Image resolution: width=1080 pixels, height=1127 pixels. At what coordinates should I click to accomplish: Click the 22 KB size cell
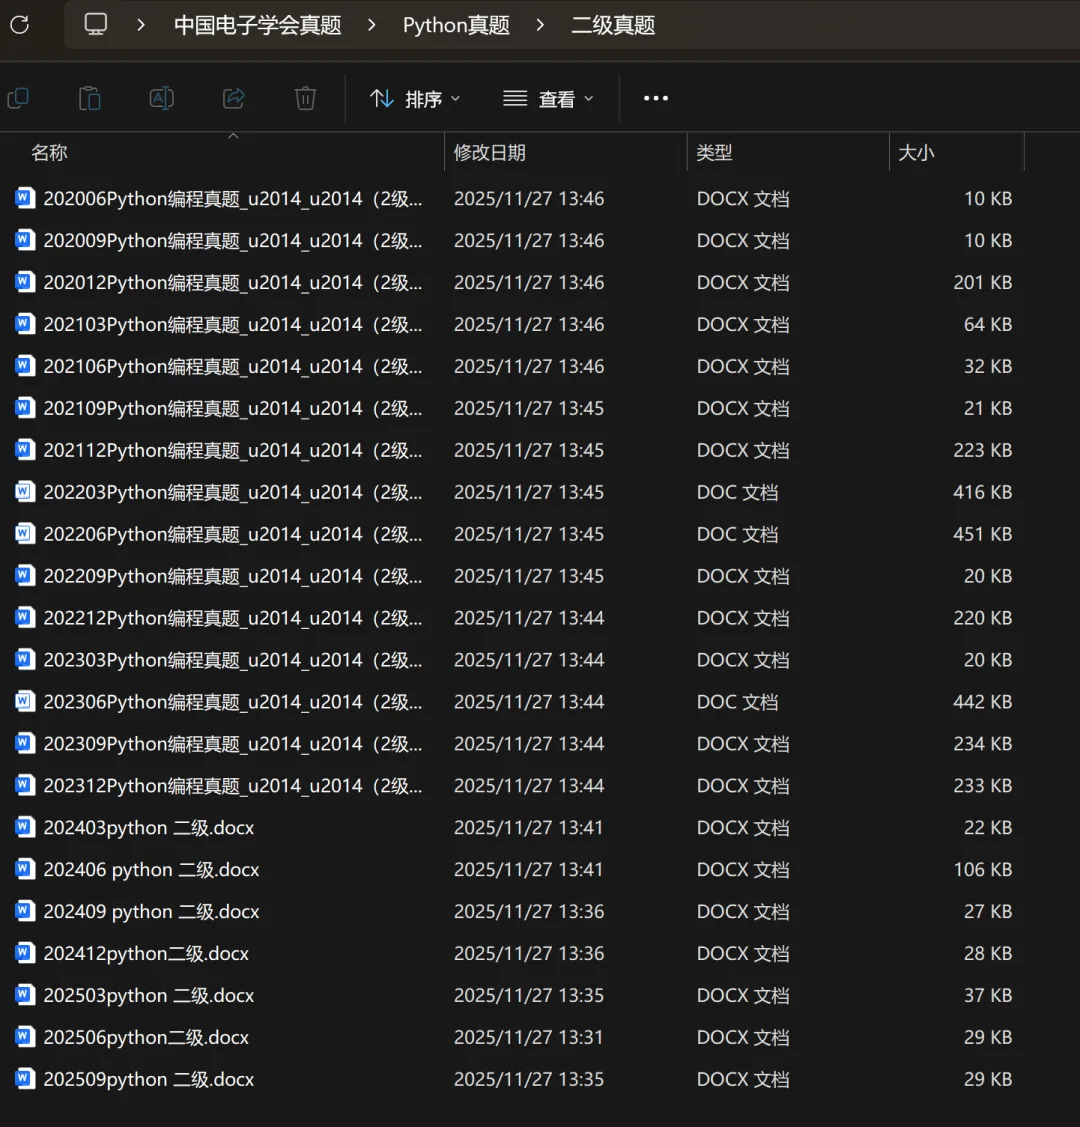click(x=987, y=827)
